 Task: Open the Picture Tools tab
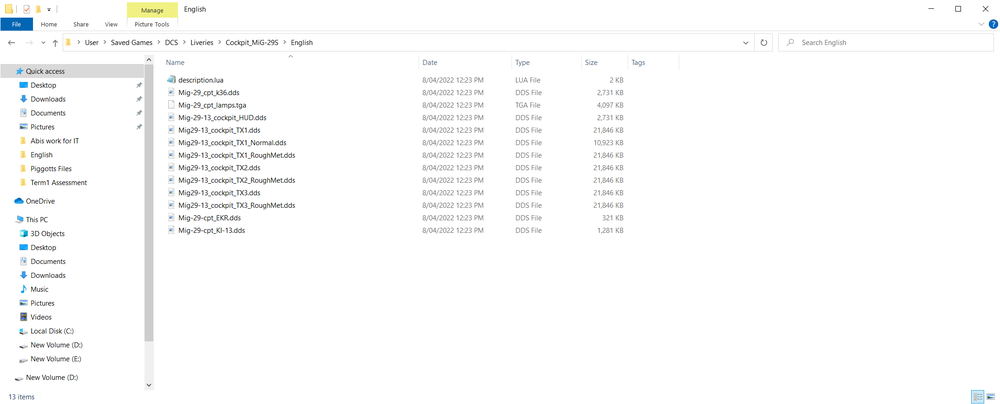click(152, 24)
